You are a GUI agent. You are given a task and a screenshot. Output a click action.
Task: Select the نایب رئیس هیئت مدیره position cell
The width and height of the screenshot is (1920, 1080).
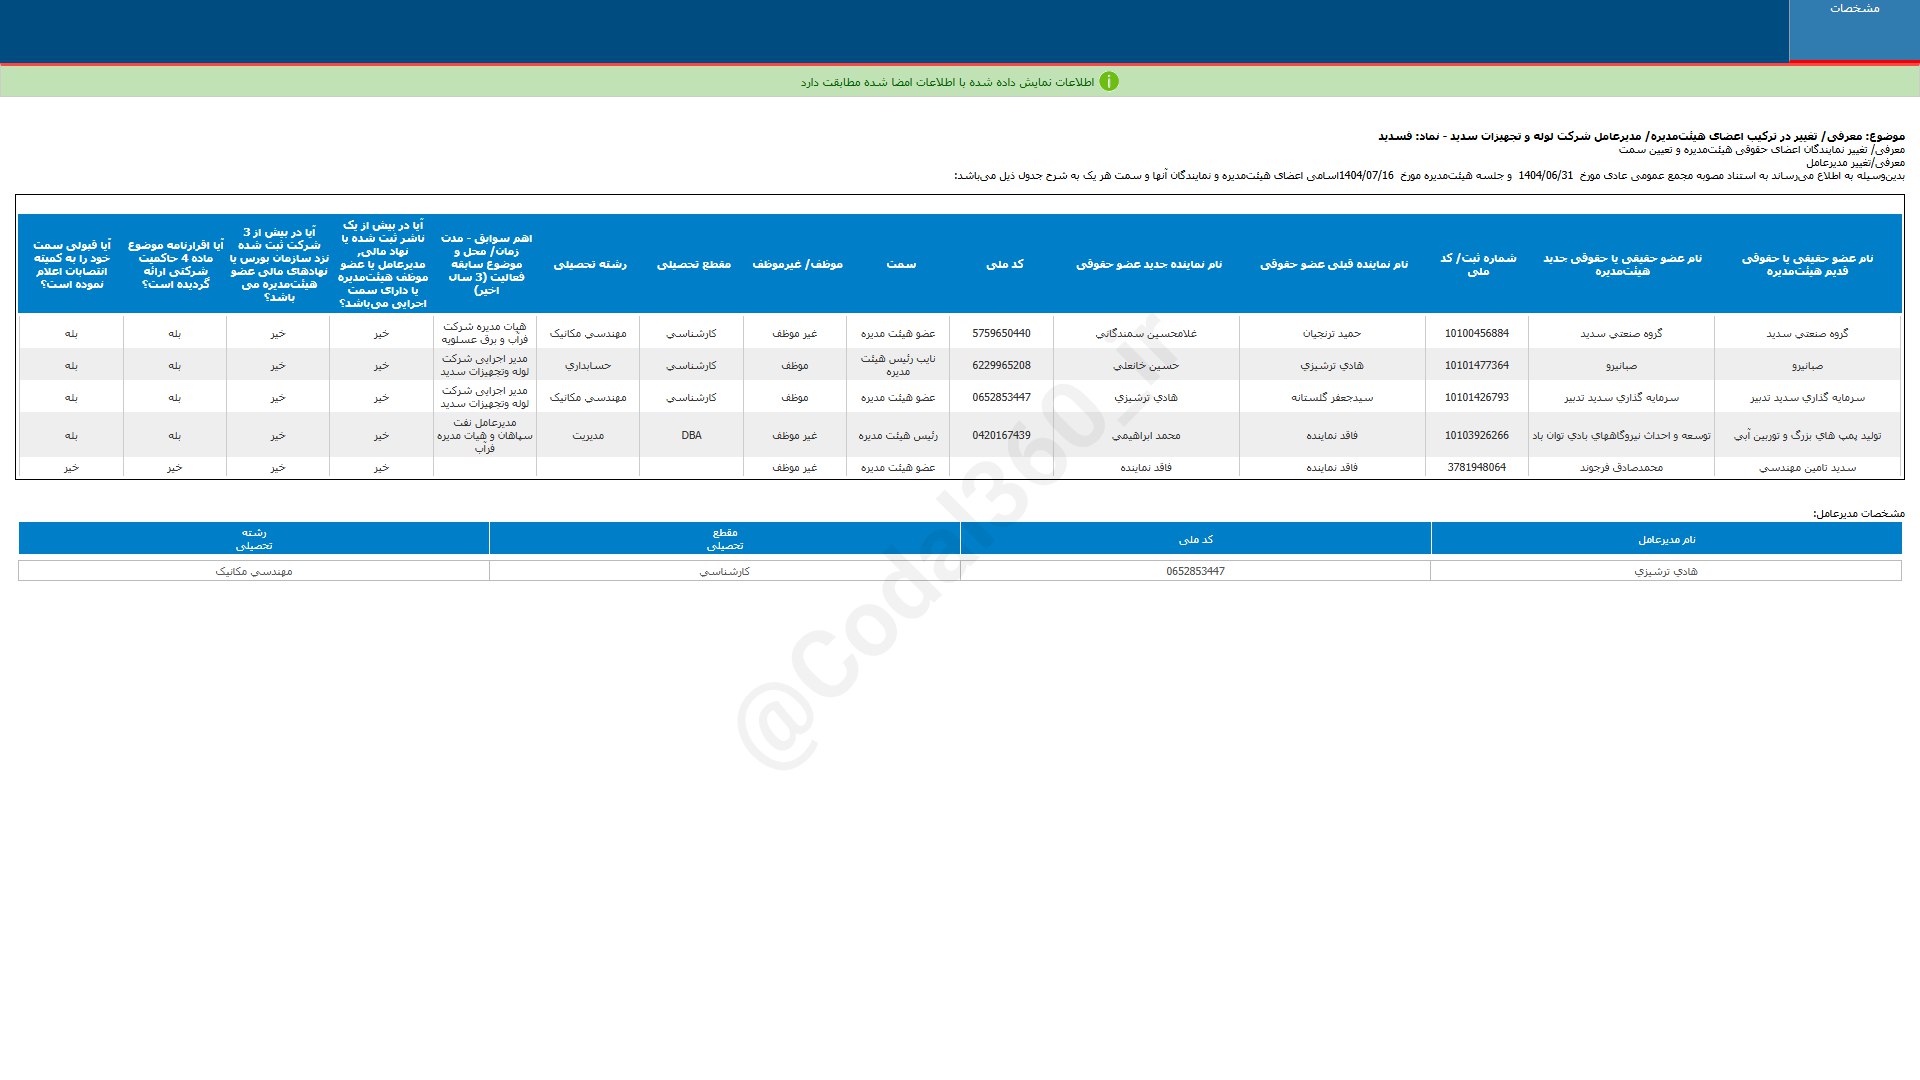point(898,365)
